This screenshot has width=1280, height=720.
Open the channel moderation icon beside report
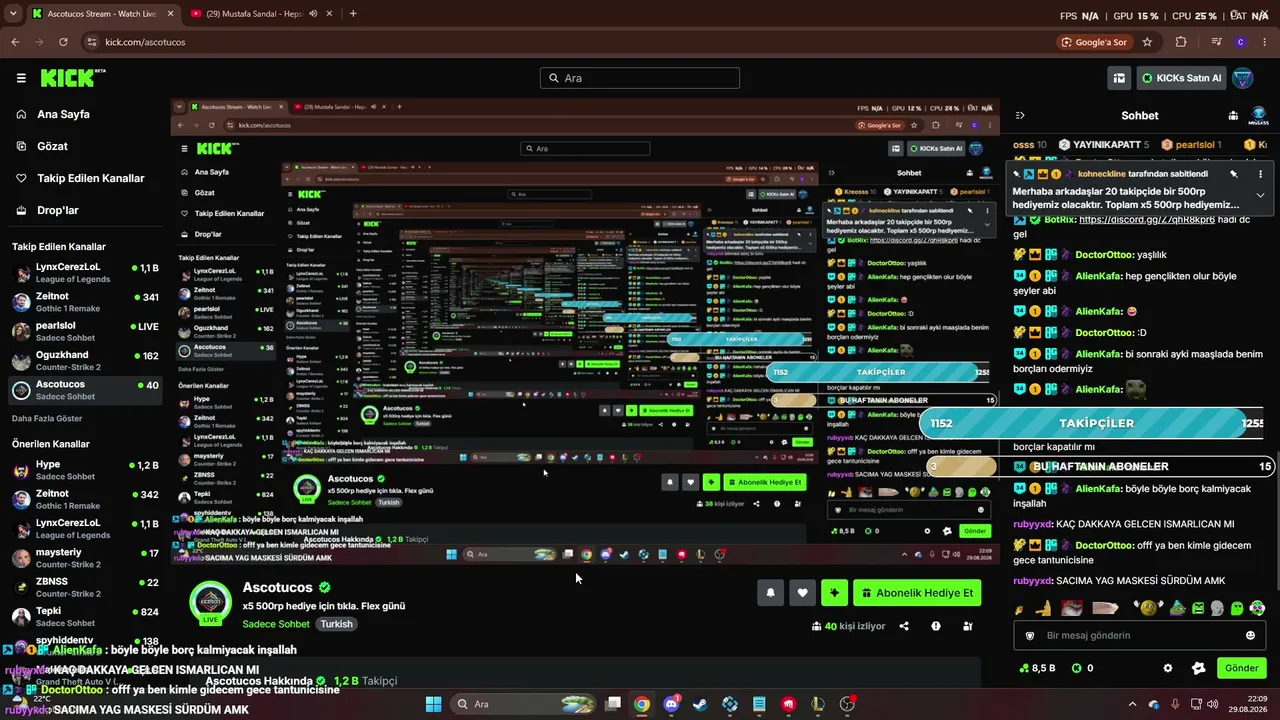point(968,626)
